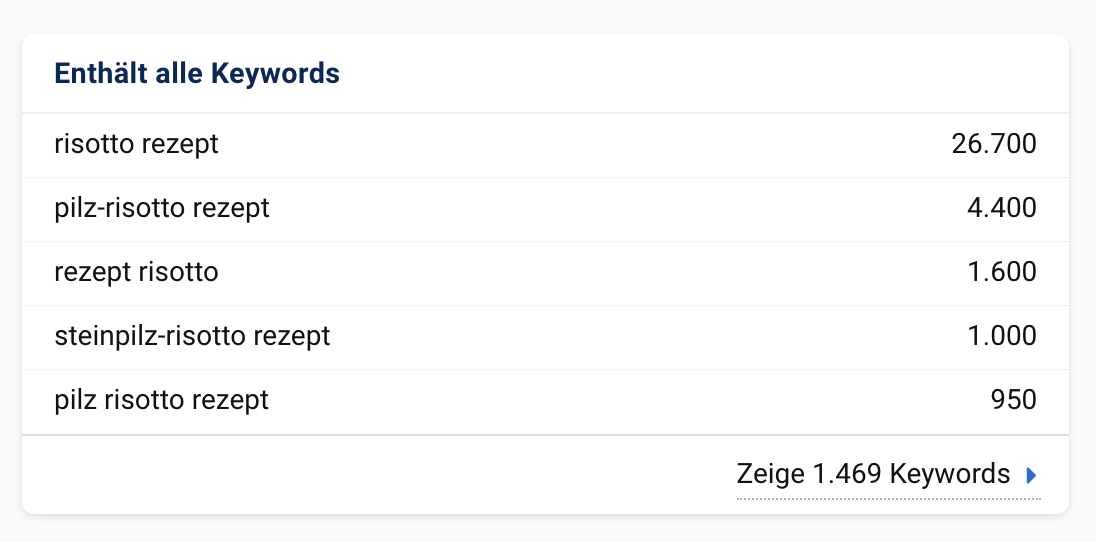Select the risotto rezept keyword
The width and height of the screenshot is (1096, 542).
136,144
